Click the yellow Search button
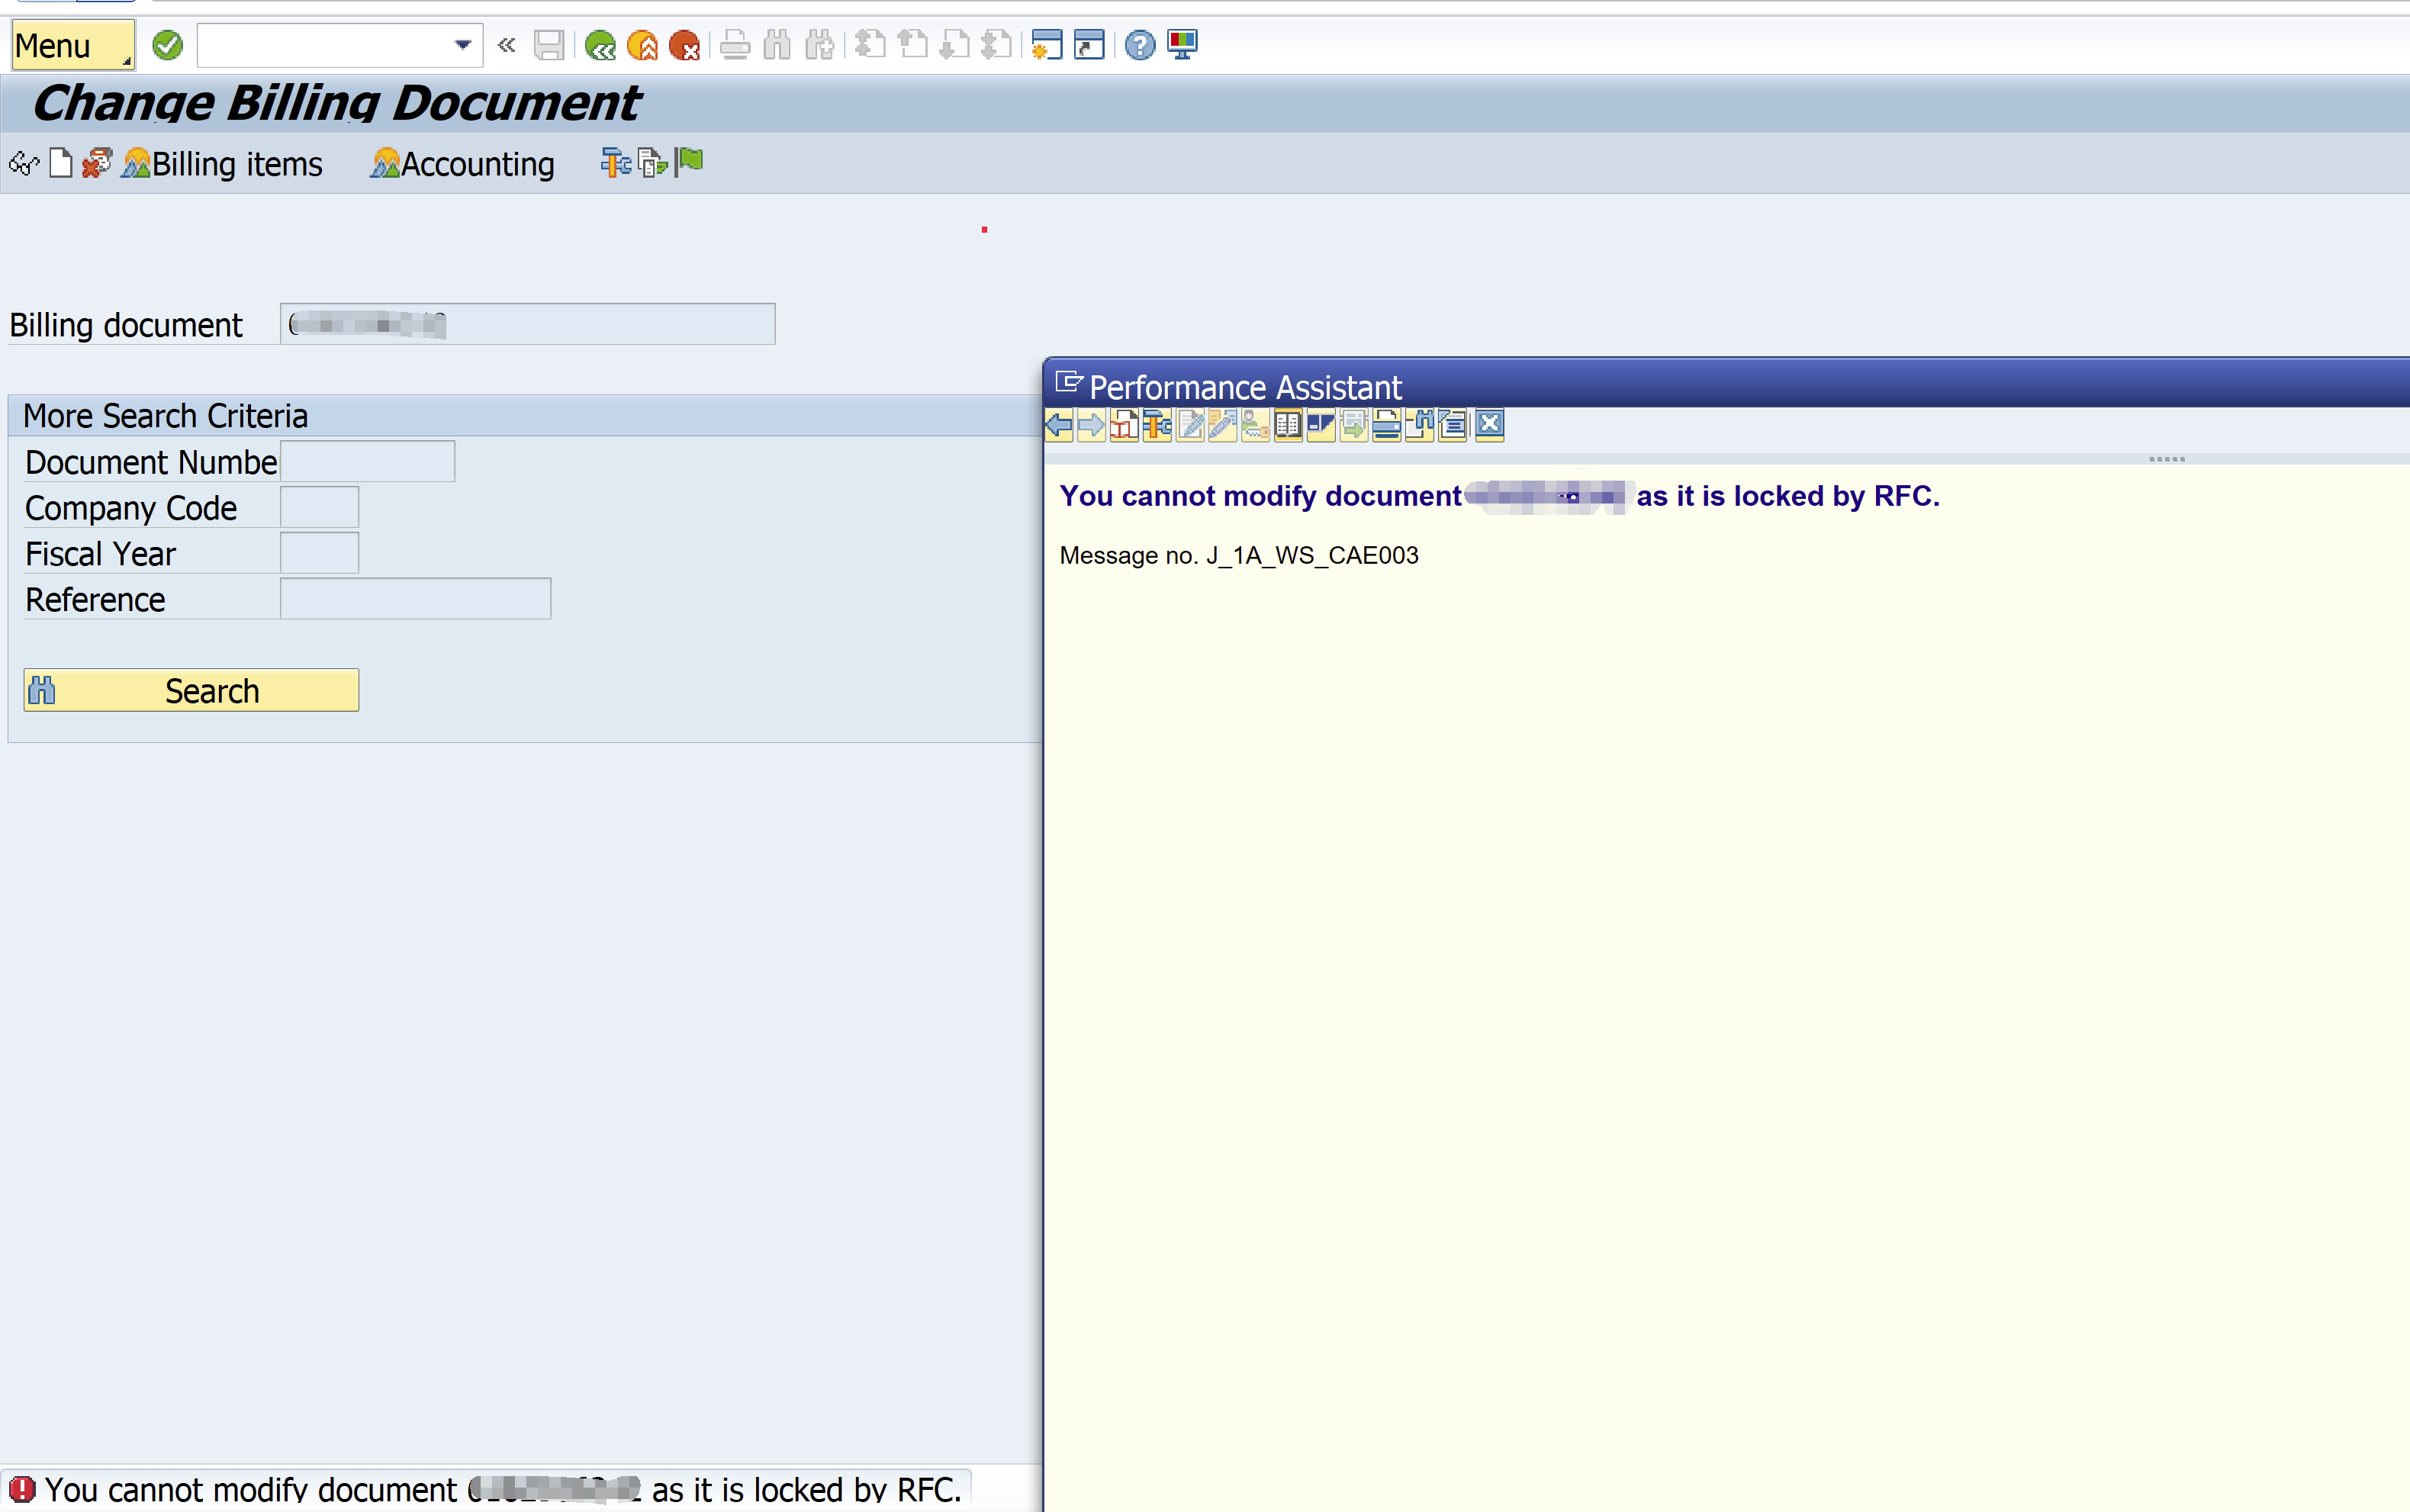Image resolution: width=2410 pixels, height=1512 pixels. (x=191, y=690)
